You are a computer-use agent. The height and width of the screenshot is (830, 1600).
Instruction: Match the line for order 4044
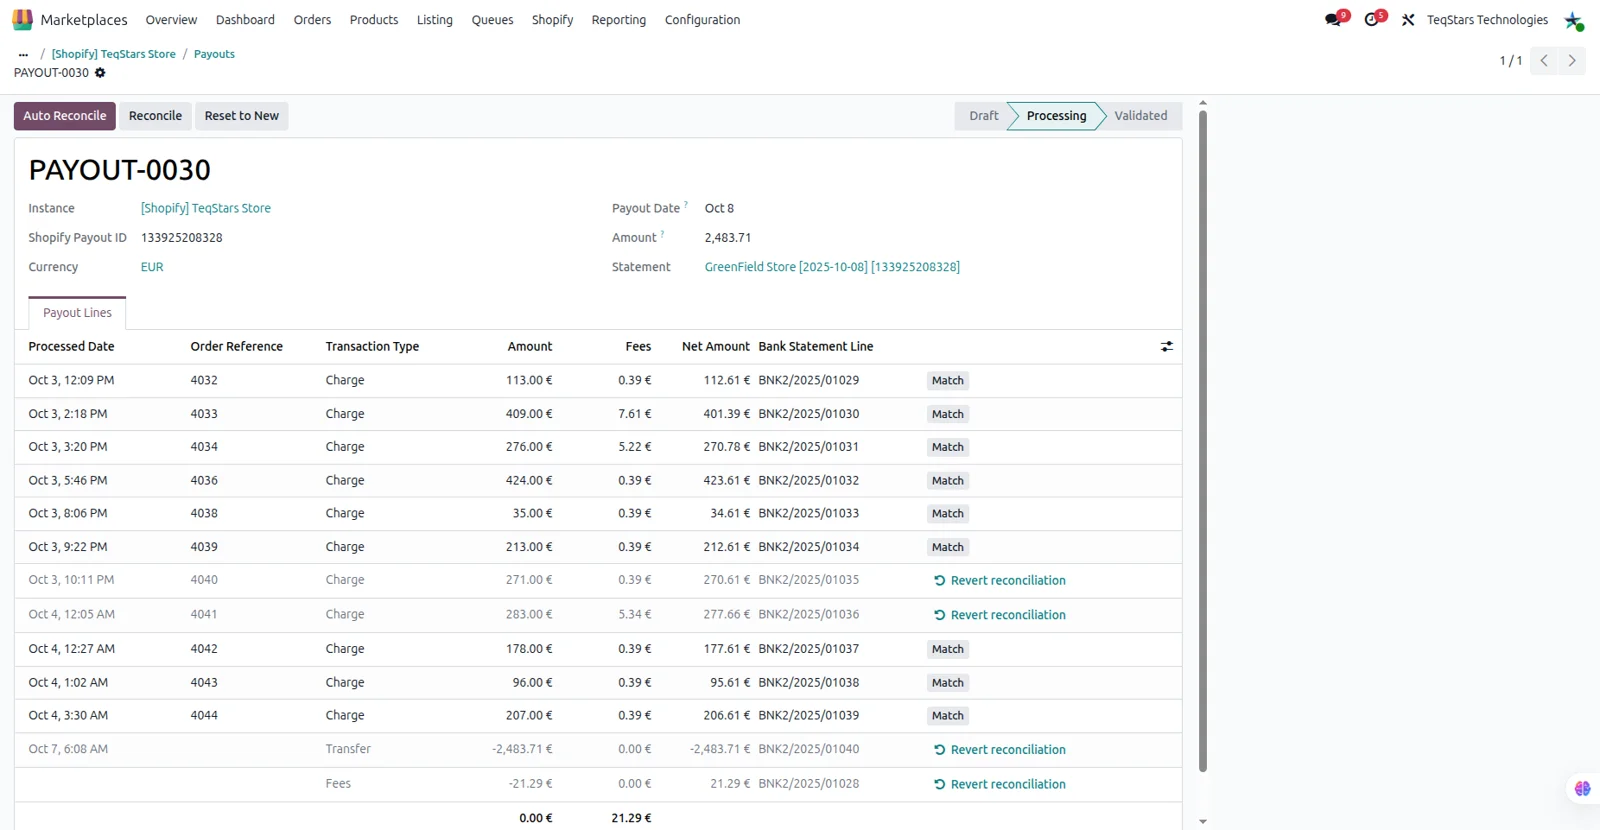[x=948, y=716]
